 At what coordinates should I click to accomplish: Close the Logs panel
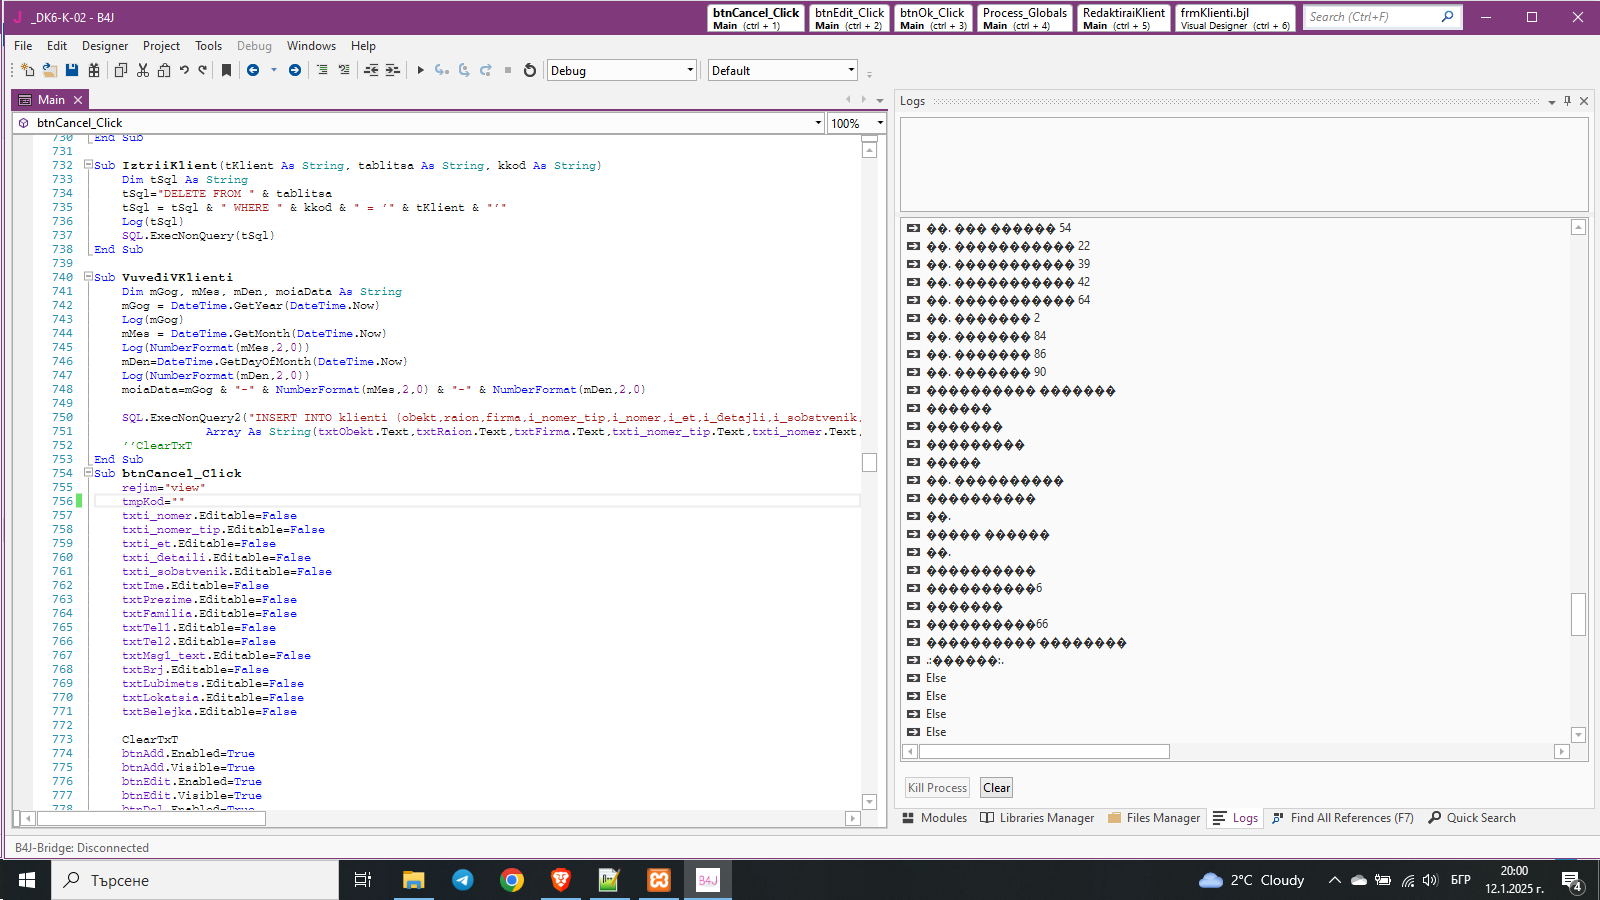(x=1584, y=101)
